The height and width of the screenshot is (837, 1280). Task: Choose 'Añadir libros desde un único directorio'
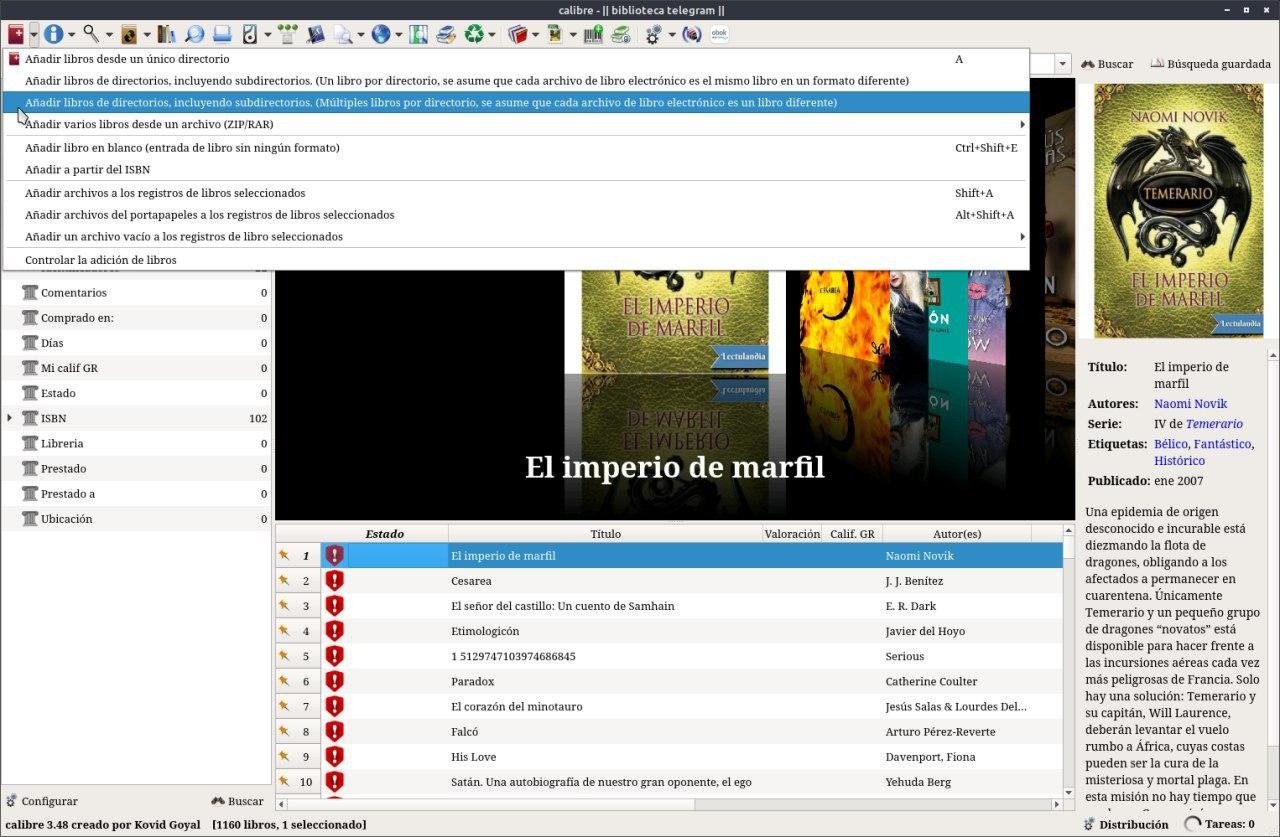click(x=516, y=59)
